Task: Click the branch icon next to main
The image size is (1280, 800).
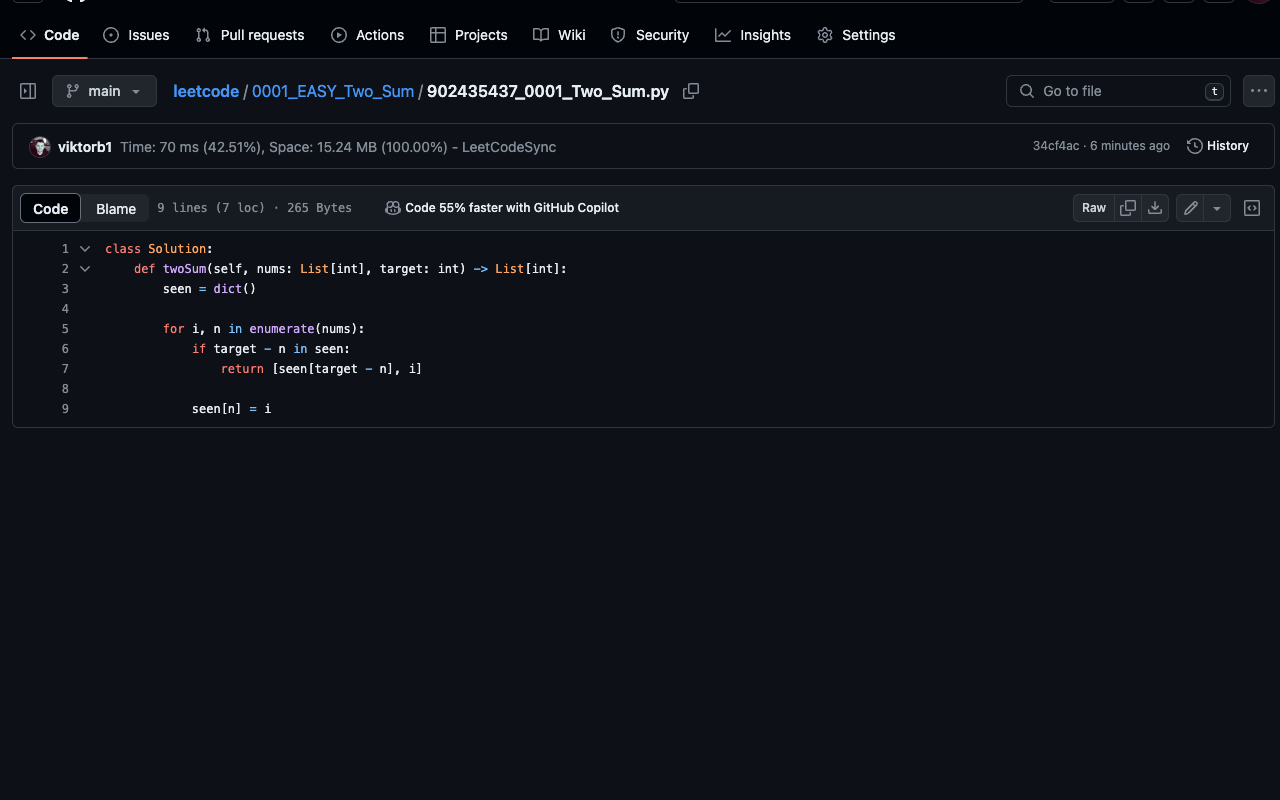Action: (x=71, y=90)
